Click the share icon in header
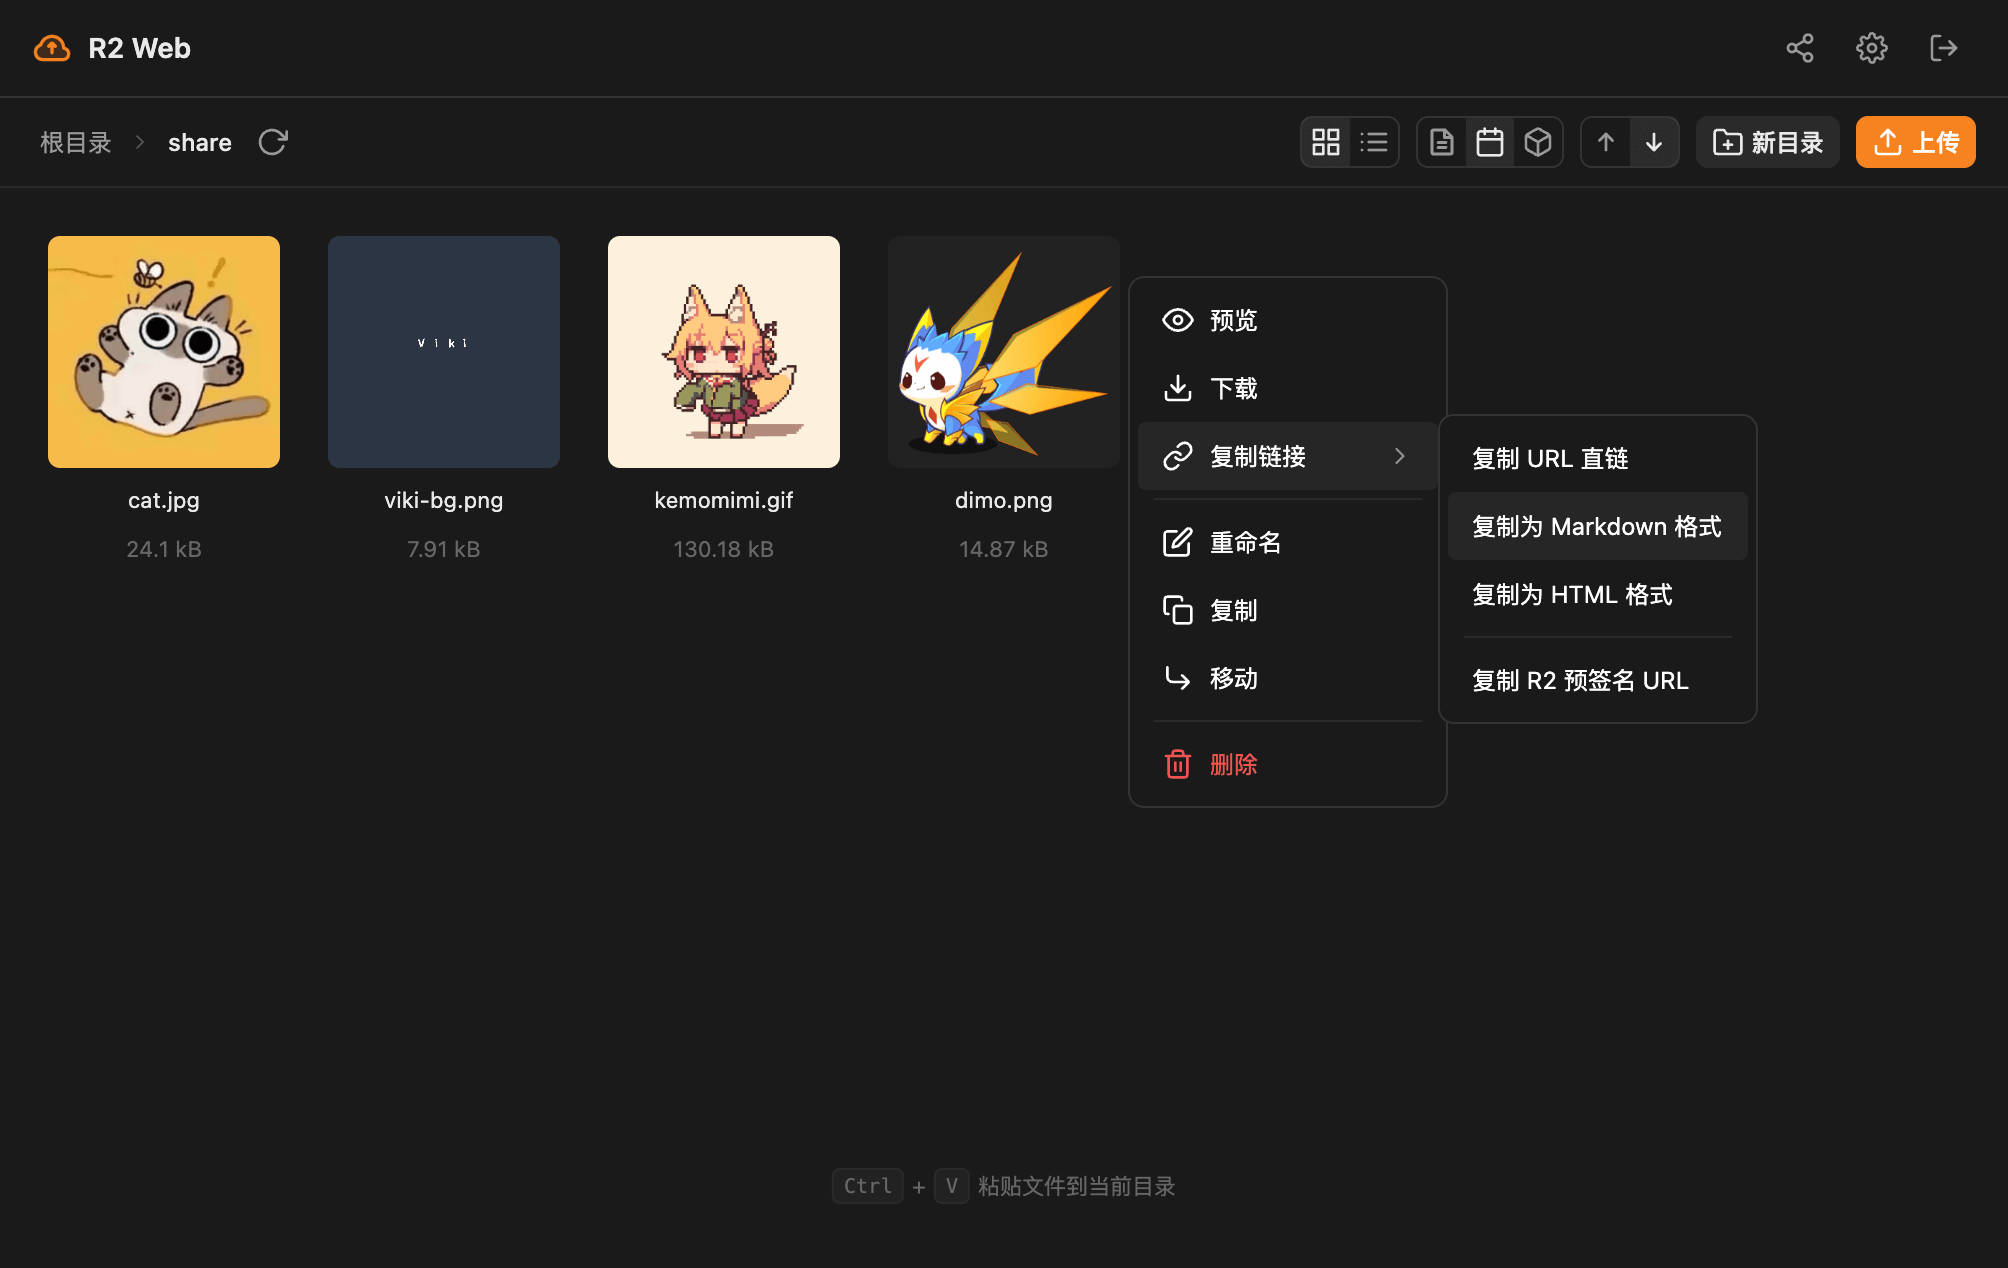2008x1268 pixels. (1800, 48)
